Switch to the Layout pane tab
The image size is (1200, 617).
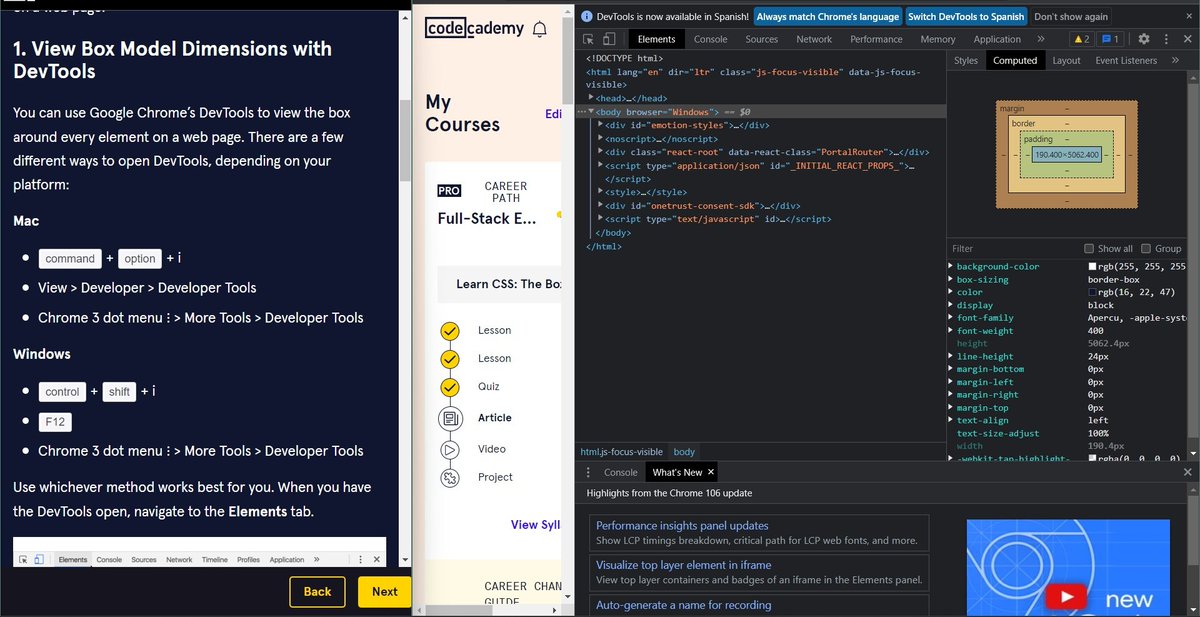click(1066, 60)
